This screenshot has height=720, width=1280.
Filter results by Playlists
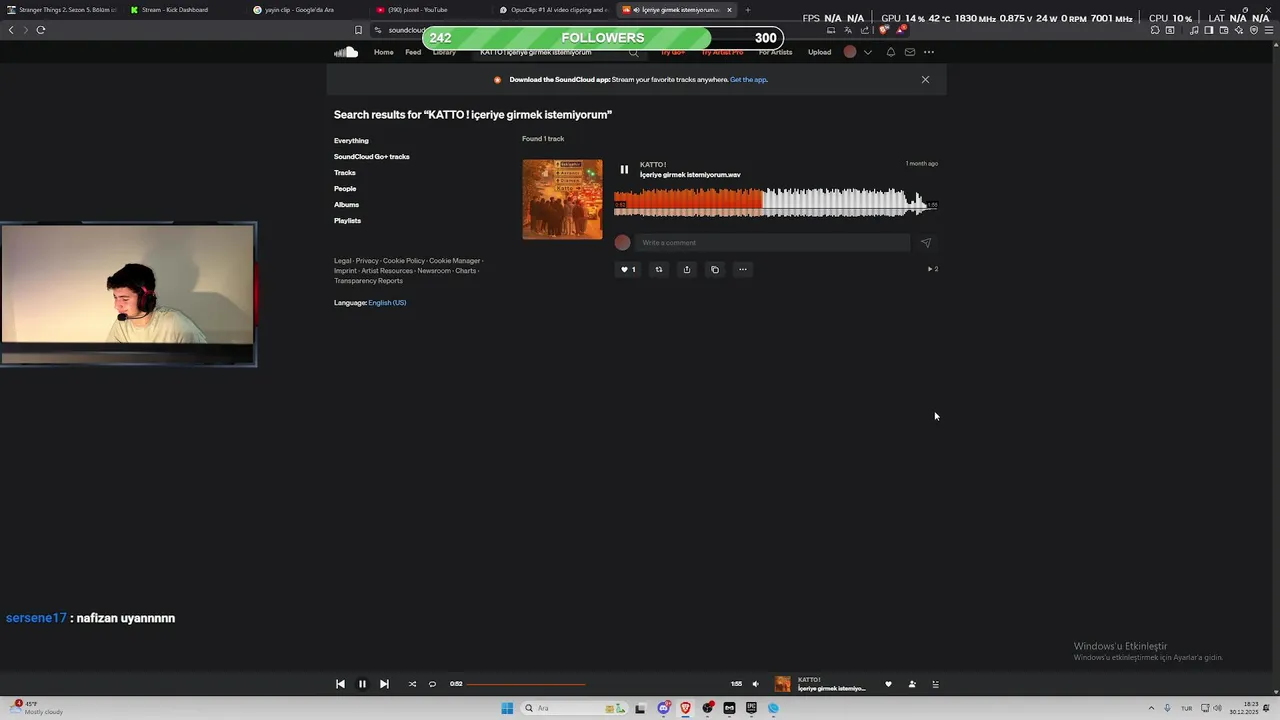click(x=347, y=221)
